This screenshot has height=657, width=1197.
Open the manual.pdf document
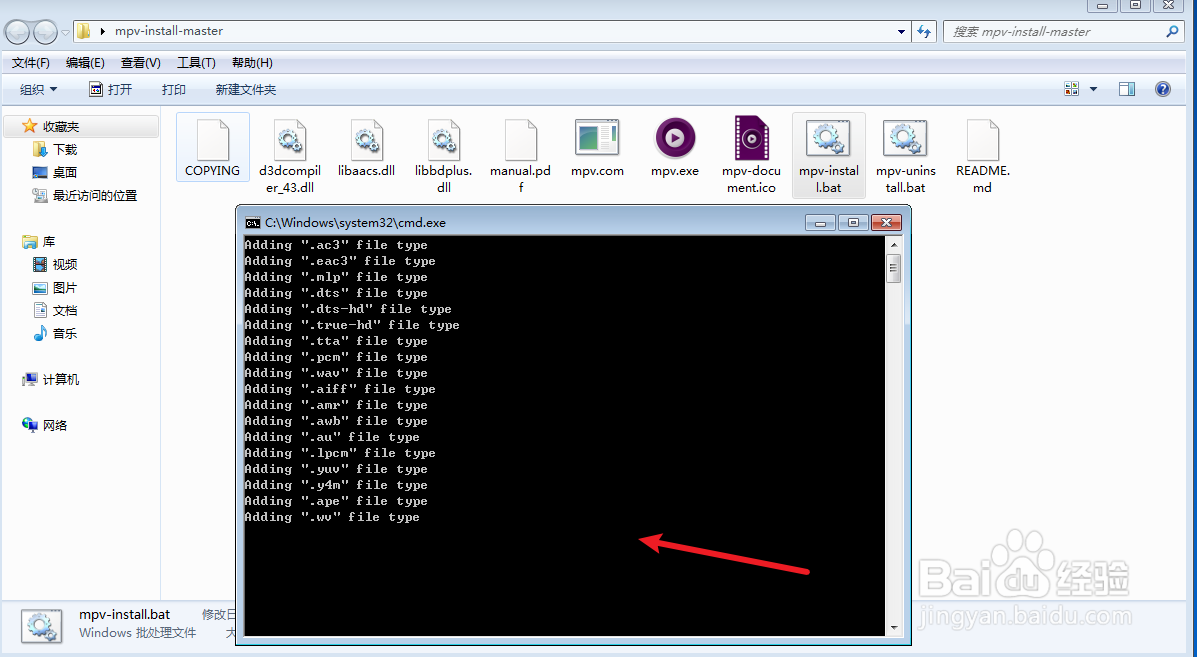[520, 138]
